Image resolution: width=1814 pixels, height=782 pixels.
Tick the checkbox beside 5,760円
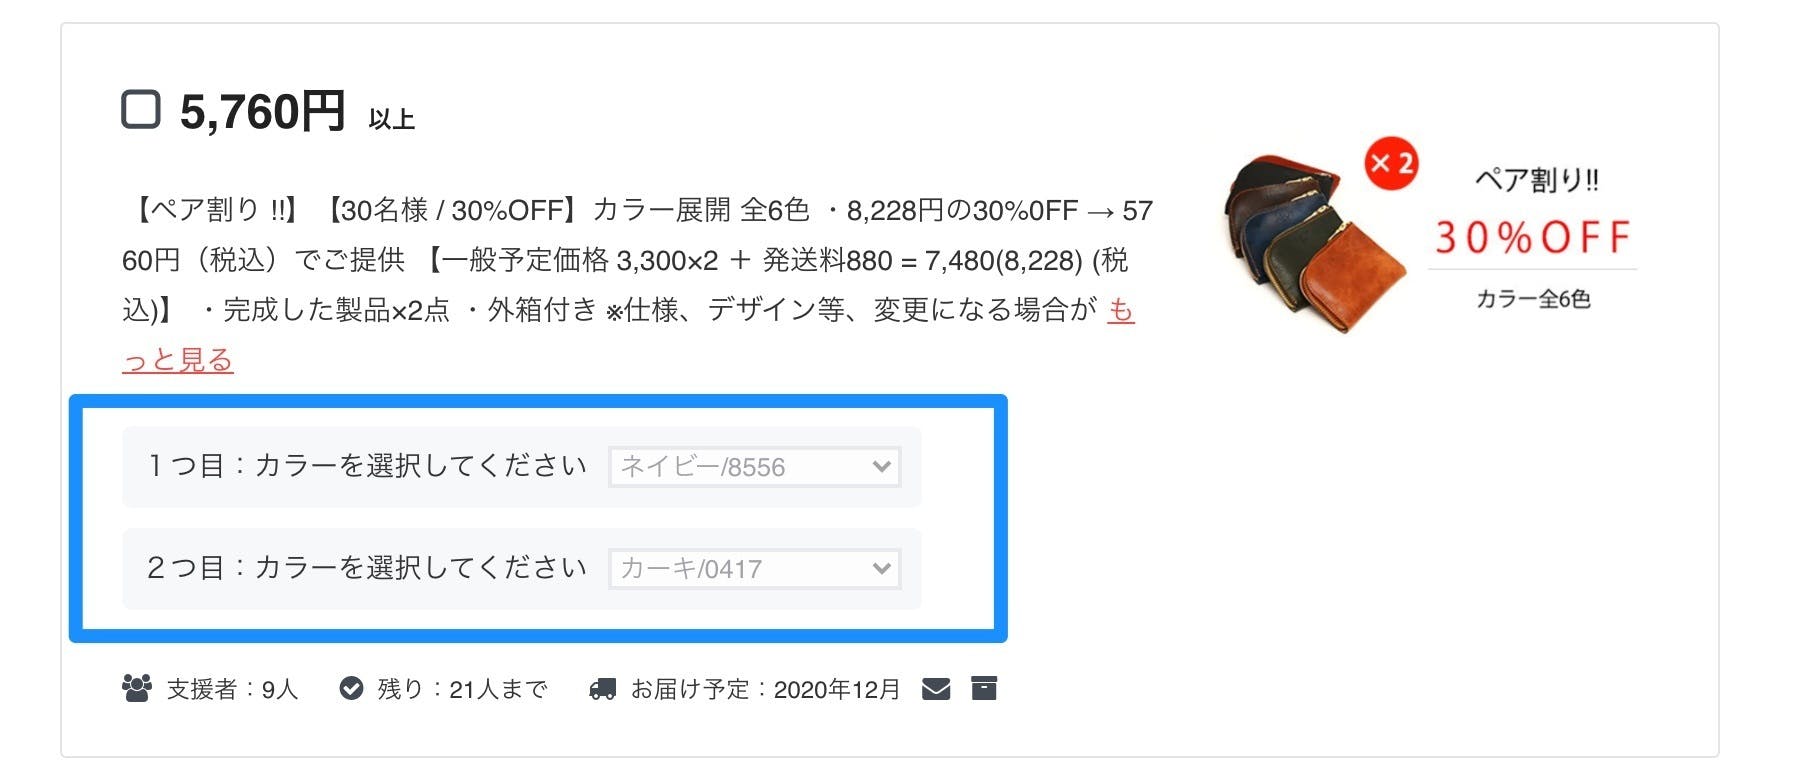(x=141, y=109)
